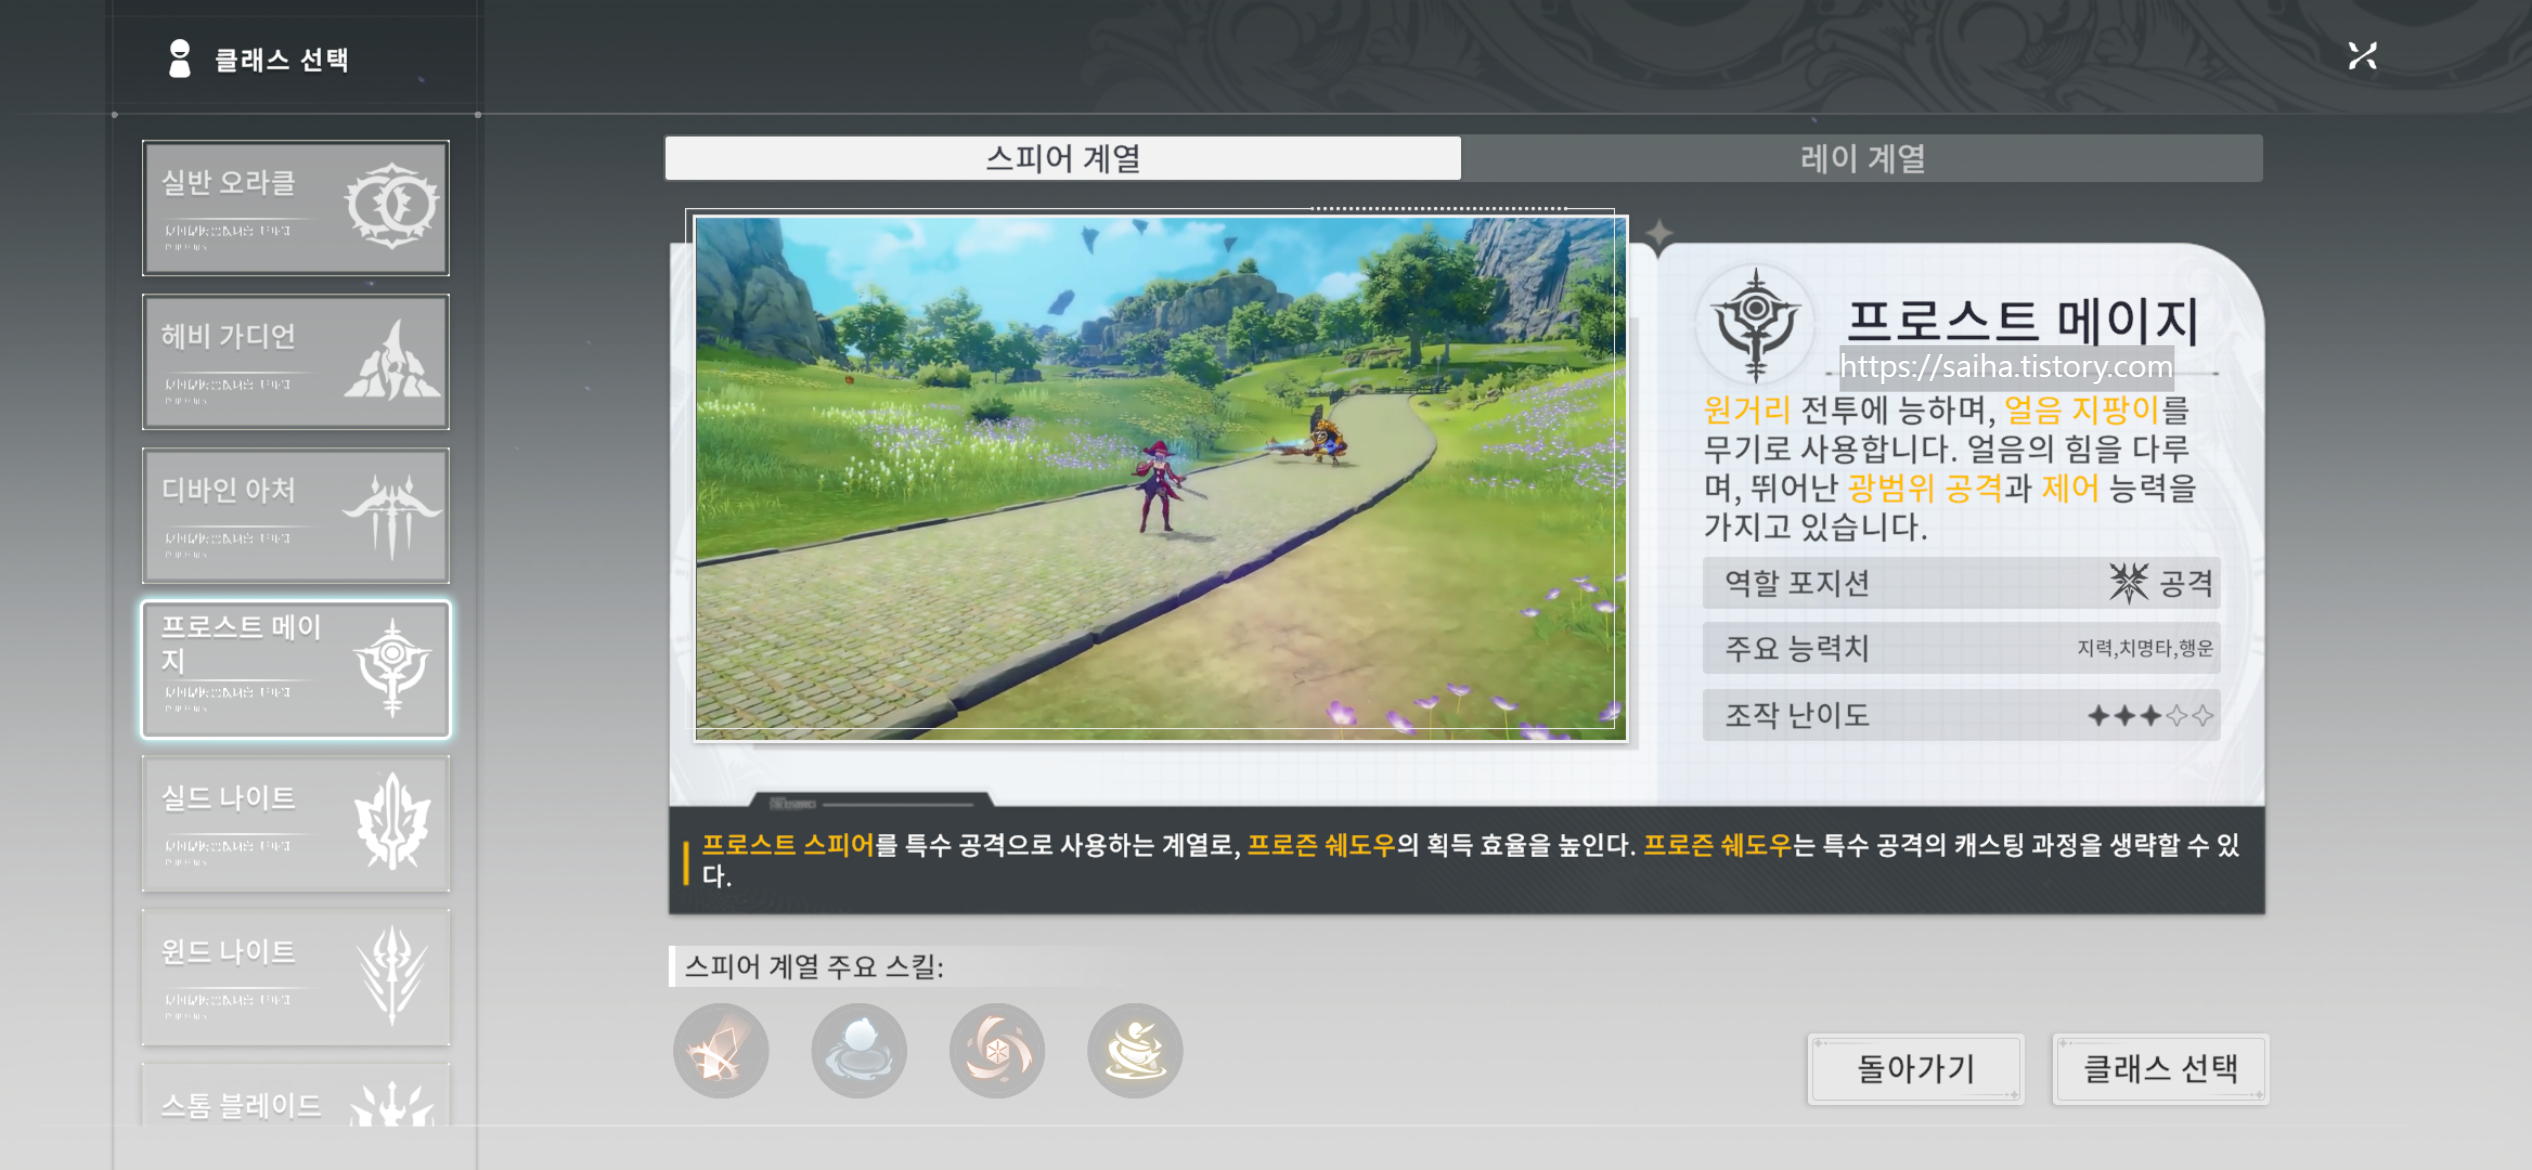Click the character icon next to 클래스 선택
The image size is (2532, 1170).
point(179,59)
